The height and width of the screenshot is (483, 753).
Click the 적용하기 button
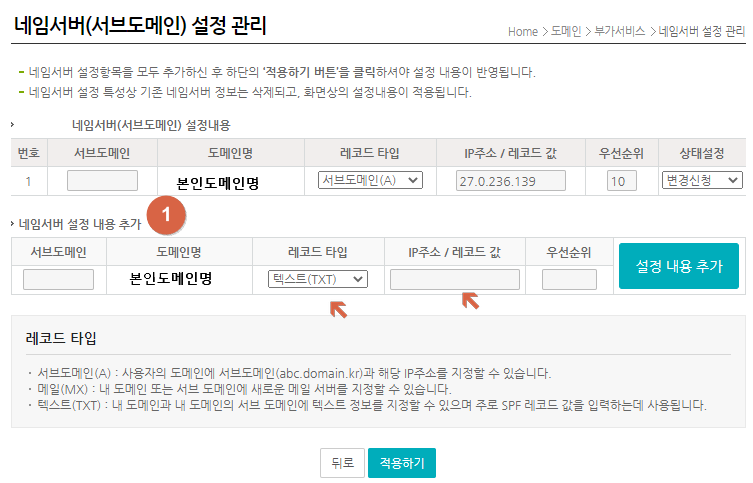pos(402,463)
